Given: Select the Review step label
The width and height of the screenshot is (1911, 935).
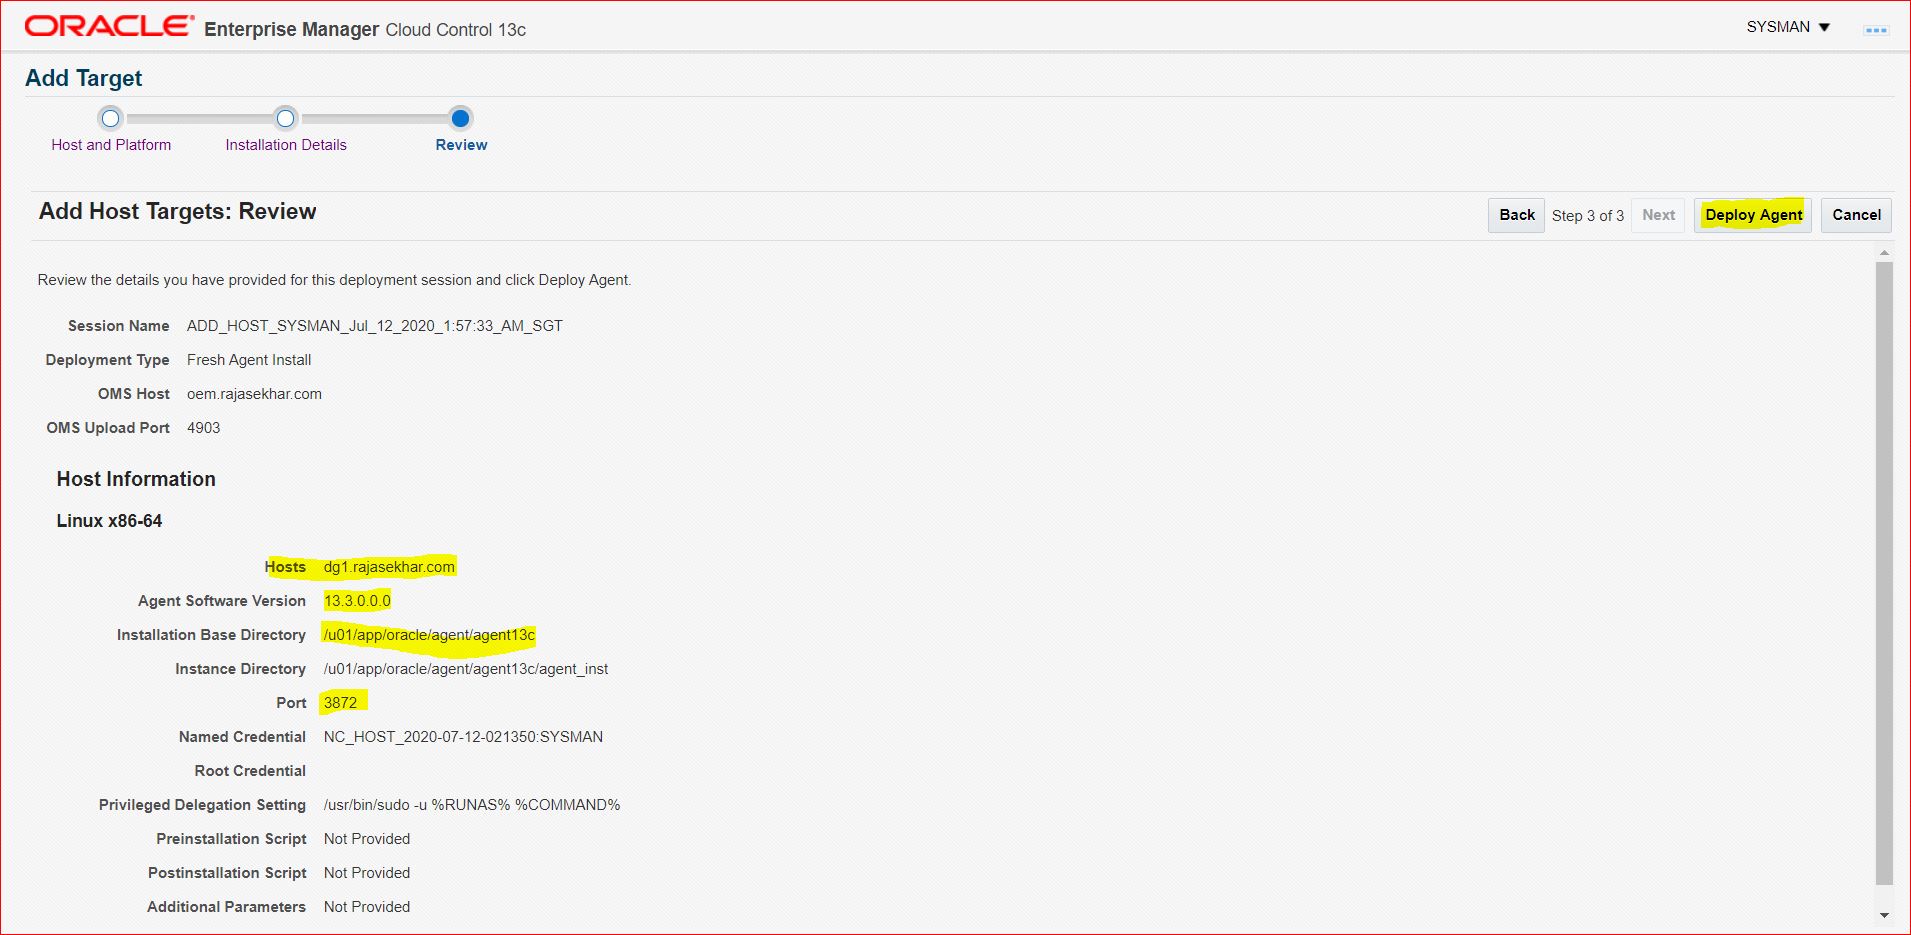Looking at the screenshot, I should pyautogui.click(x=461, y=145).
